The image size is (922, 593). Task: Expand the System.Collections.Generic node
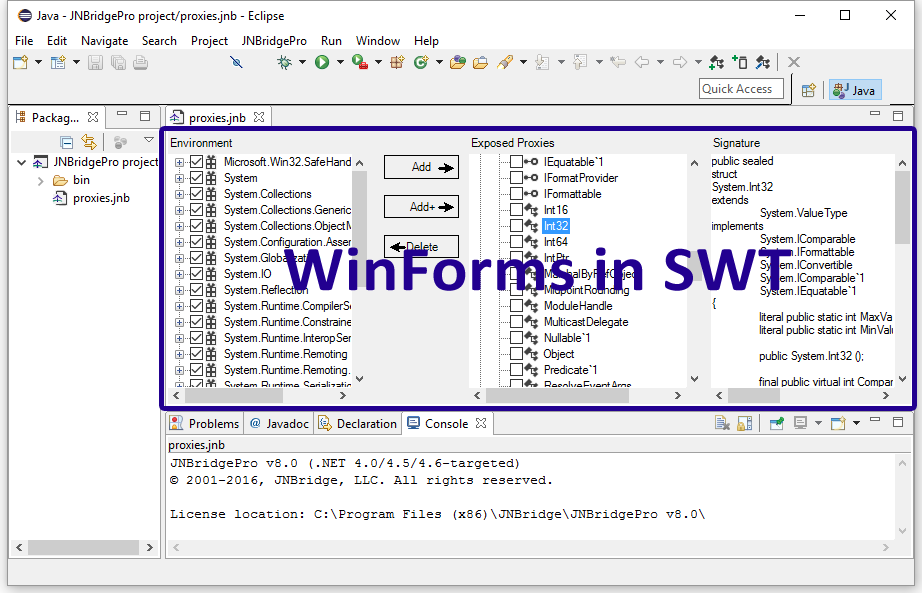click(x=179, y=210)
